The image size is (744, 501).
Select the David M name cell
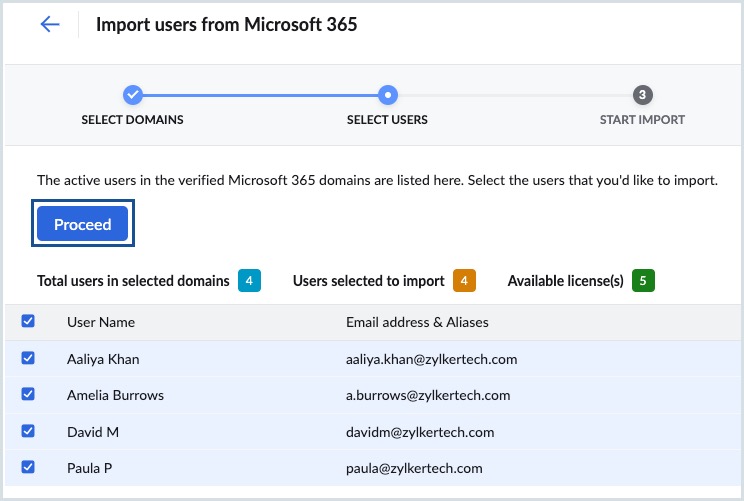click(93, 432)
